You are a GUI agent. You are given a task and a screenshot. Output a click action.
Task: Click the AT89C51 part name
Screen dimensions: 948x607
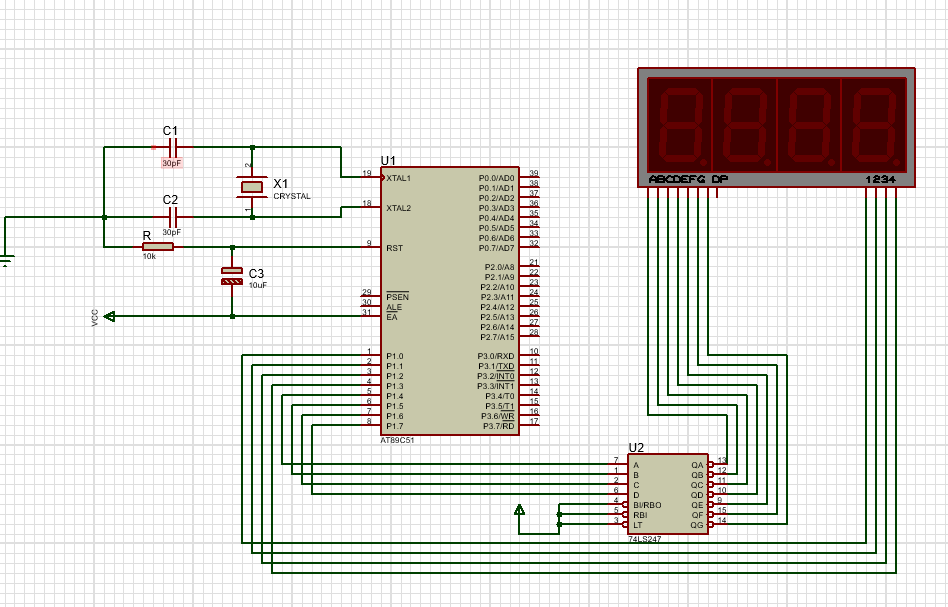397,440
